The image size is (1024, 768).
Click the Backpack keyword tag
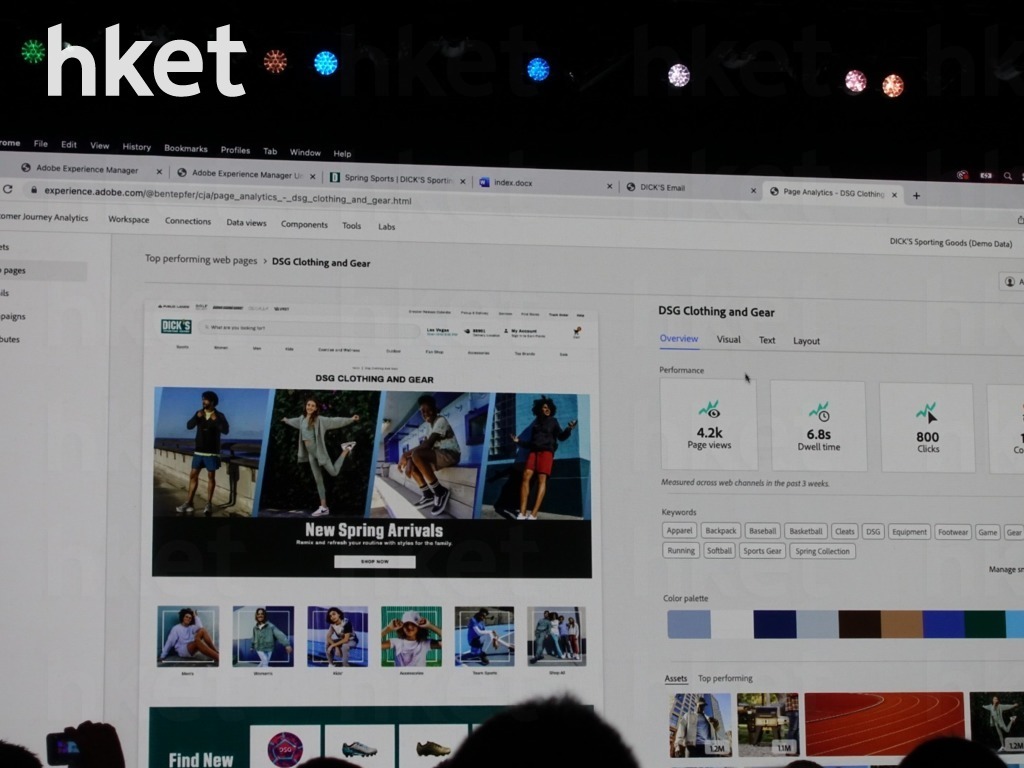click(721, 531)
